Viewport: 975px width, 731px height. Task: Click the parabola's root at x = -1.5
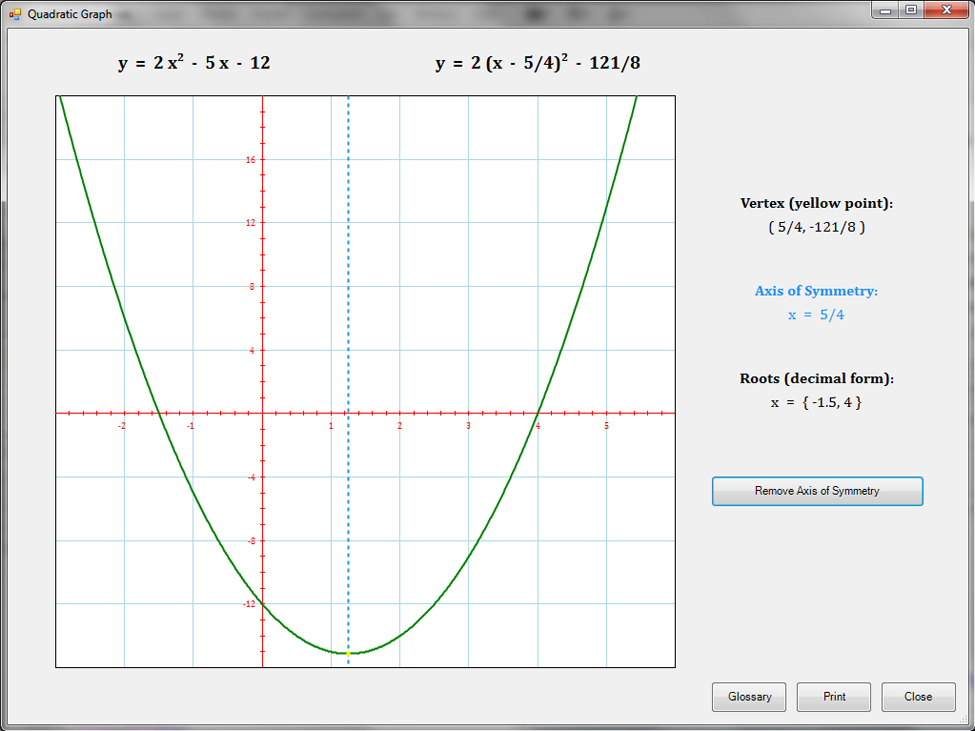[x=159, y=412]
